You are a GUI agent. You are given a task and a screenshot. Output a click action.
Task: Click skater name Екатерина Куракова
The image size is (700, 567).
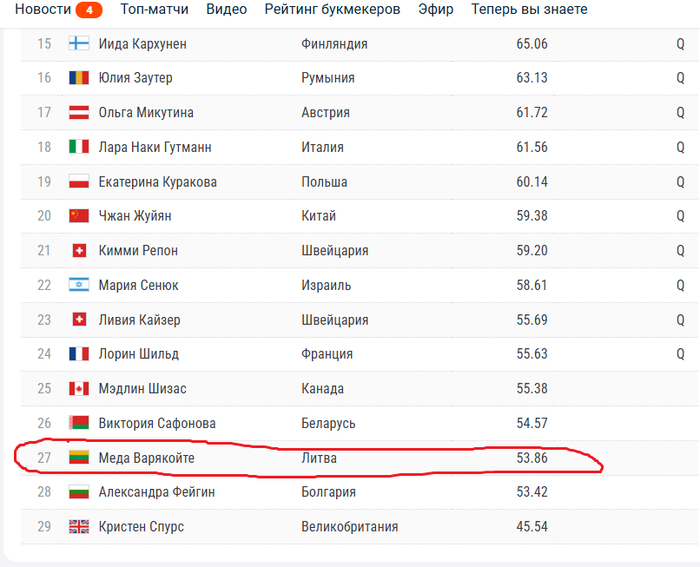point(157,182)
